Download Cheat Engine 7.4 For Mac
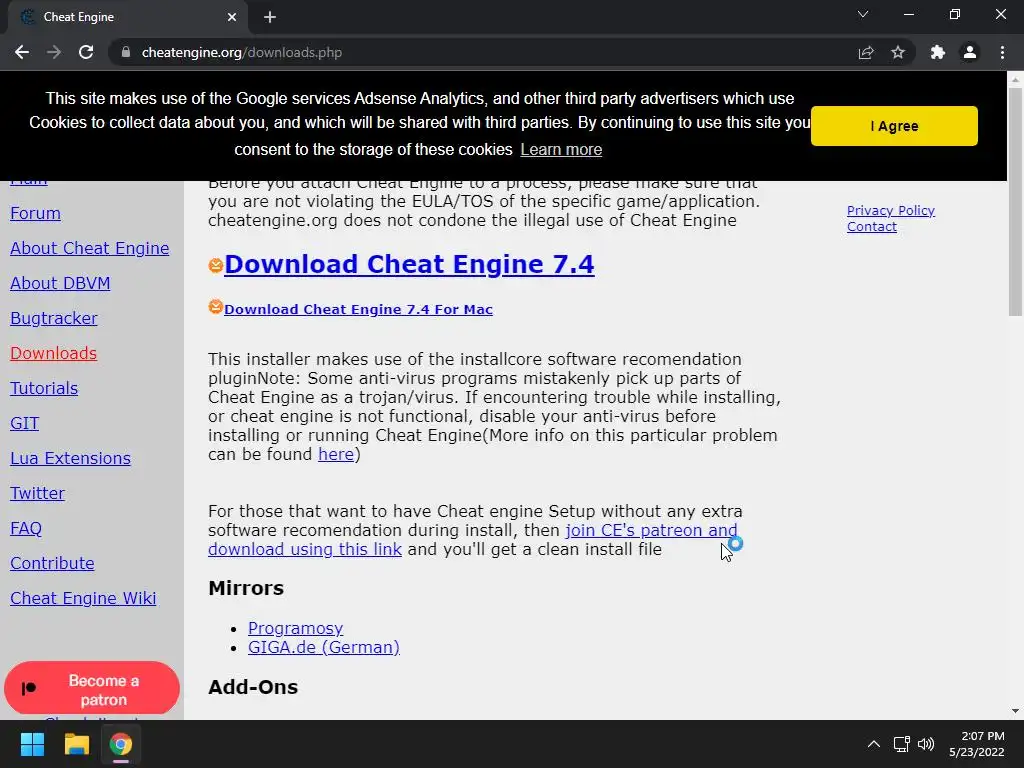This screenshot has width=1024, height=768. point(358,310)
